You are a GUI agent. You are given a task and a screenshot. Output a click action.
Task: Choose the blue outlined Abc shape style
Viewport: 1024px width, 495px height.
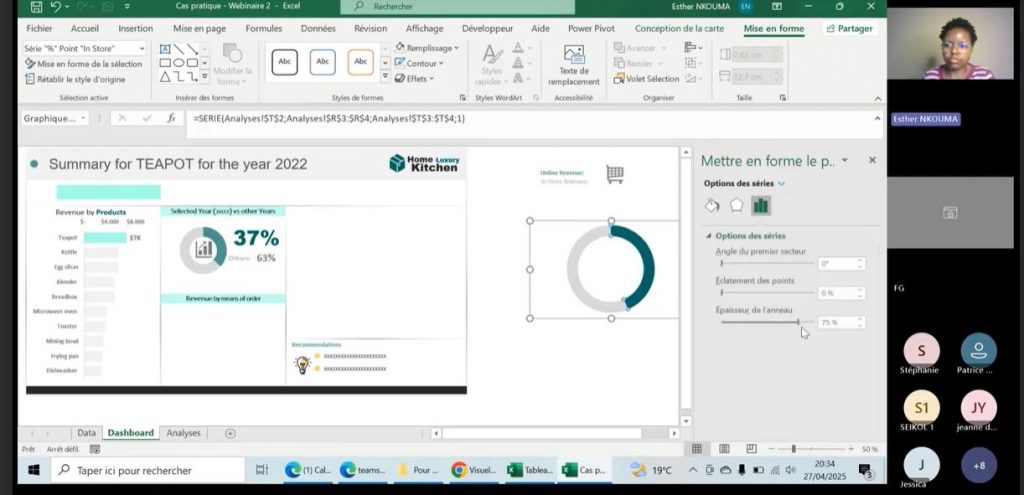coord(323,61)
